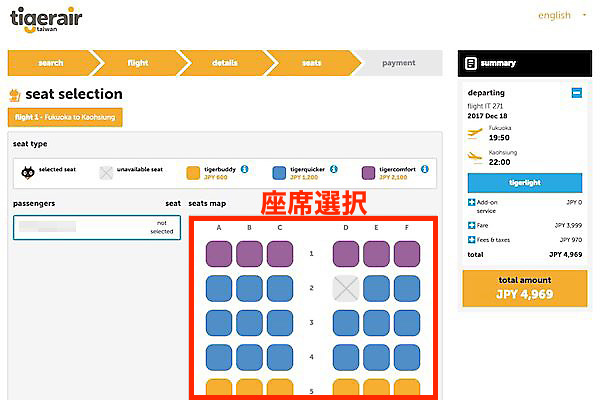Choose tigerquicker seat 3F
The width and height of the screenshot is (600, 400).
pos(407,323)
